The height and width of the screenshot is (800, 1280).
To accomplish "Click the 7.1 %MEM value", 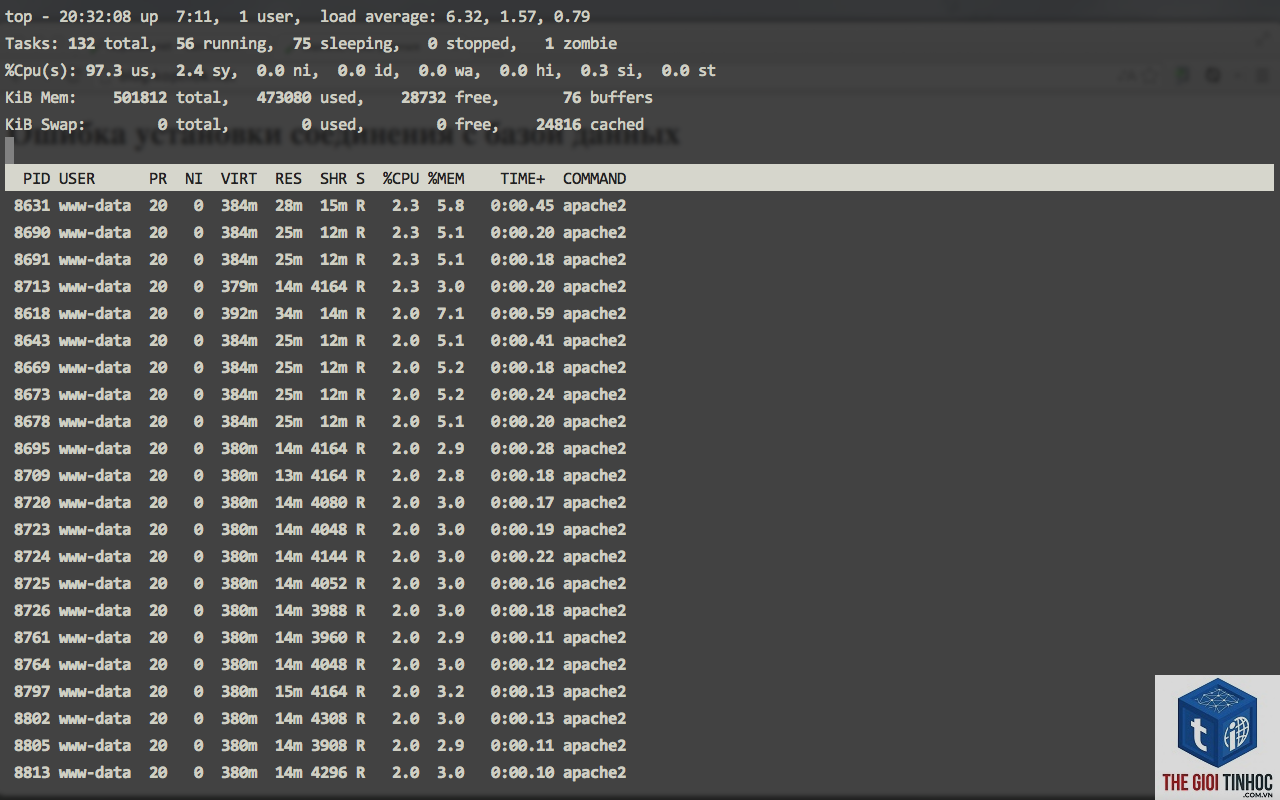I will (x=451, y=313).
